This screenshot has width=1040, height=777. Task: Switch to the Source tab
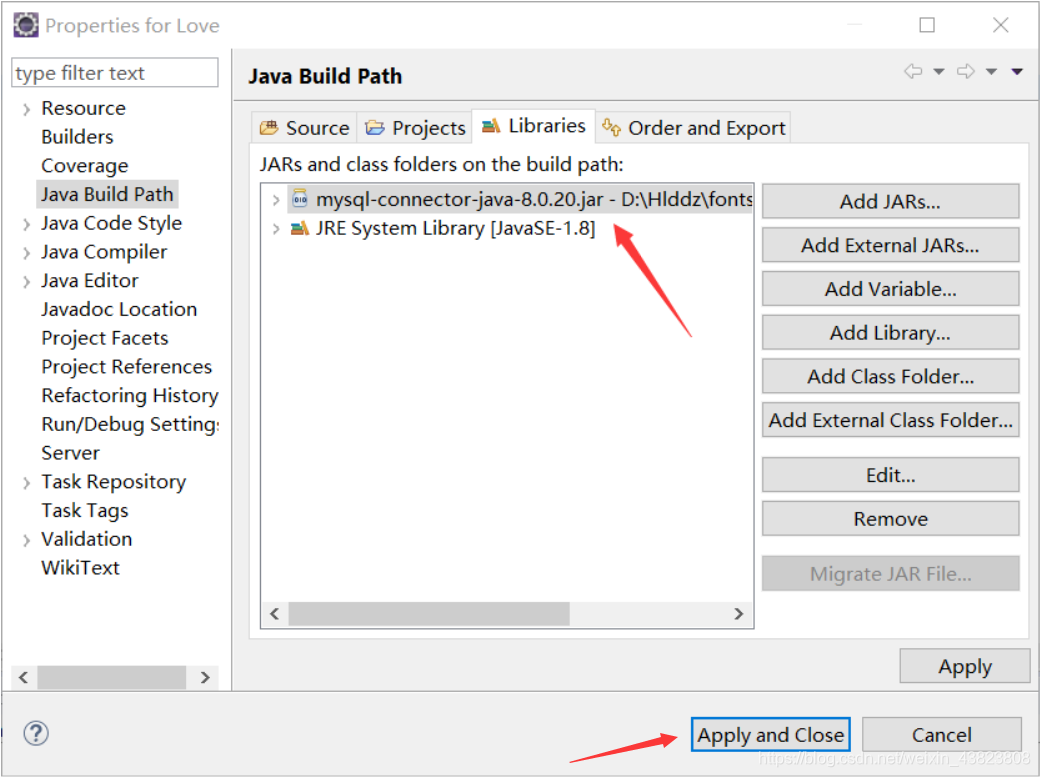pyautogui.click(x=305, y=128)
